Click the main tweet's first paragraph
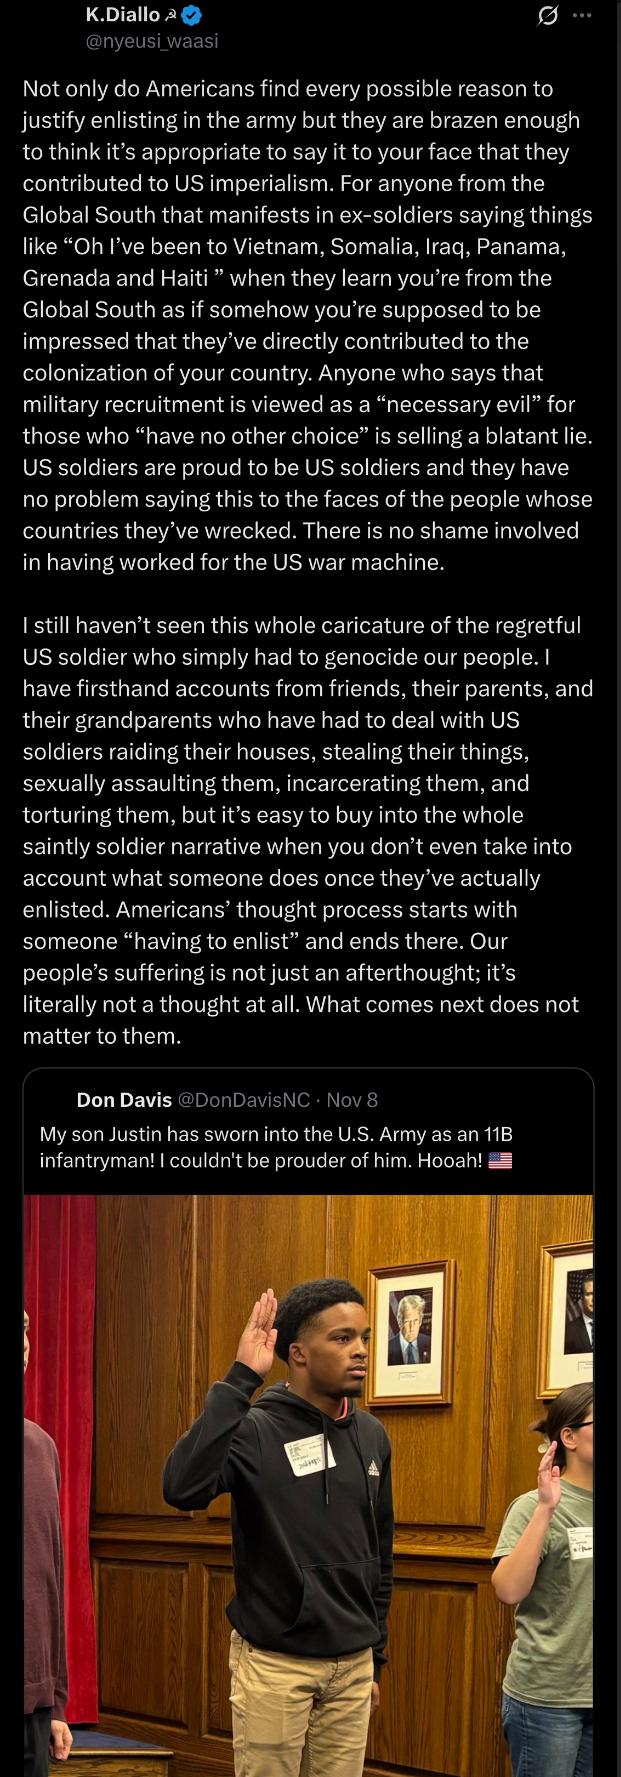This screenshot has width=621, height=1777. pyautogui.click(x=307, y=325)
